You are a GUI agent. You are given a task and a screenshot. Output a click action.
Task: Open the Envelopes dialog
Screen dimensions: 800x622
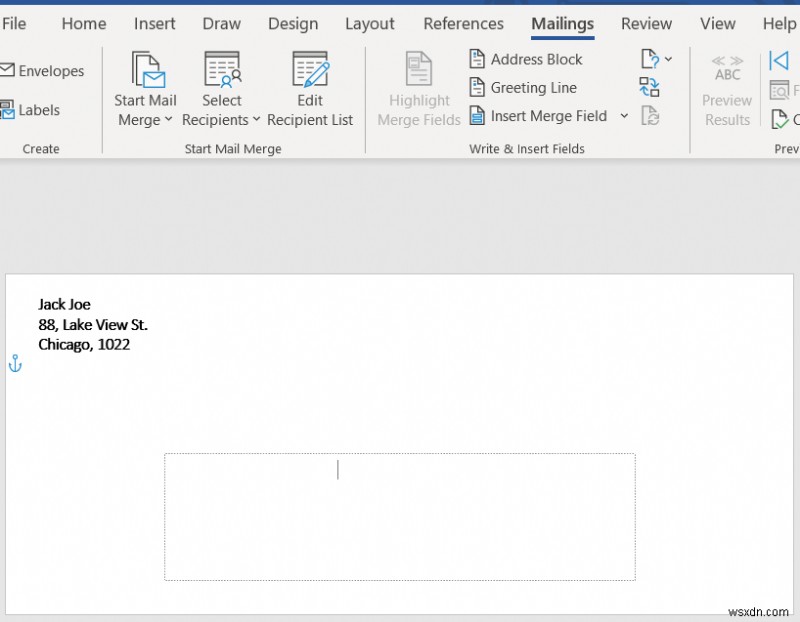(44, 71)
